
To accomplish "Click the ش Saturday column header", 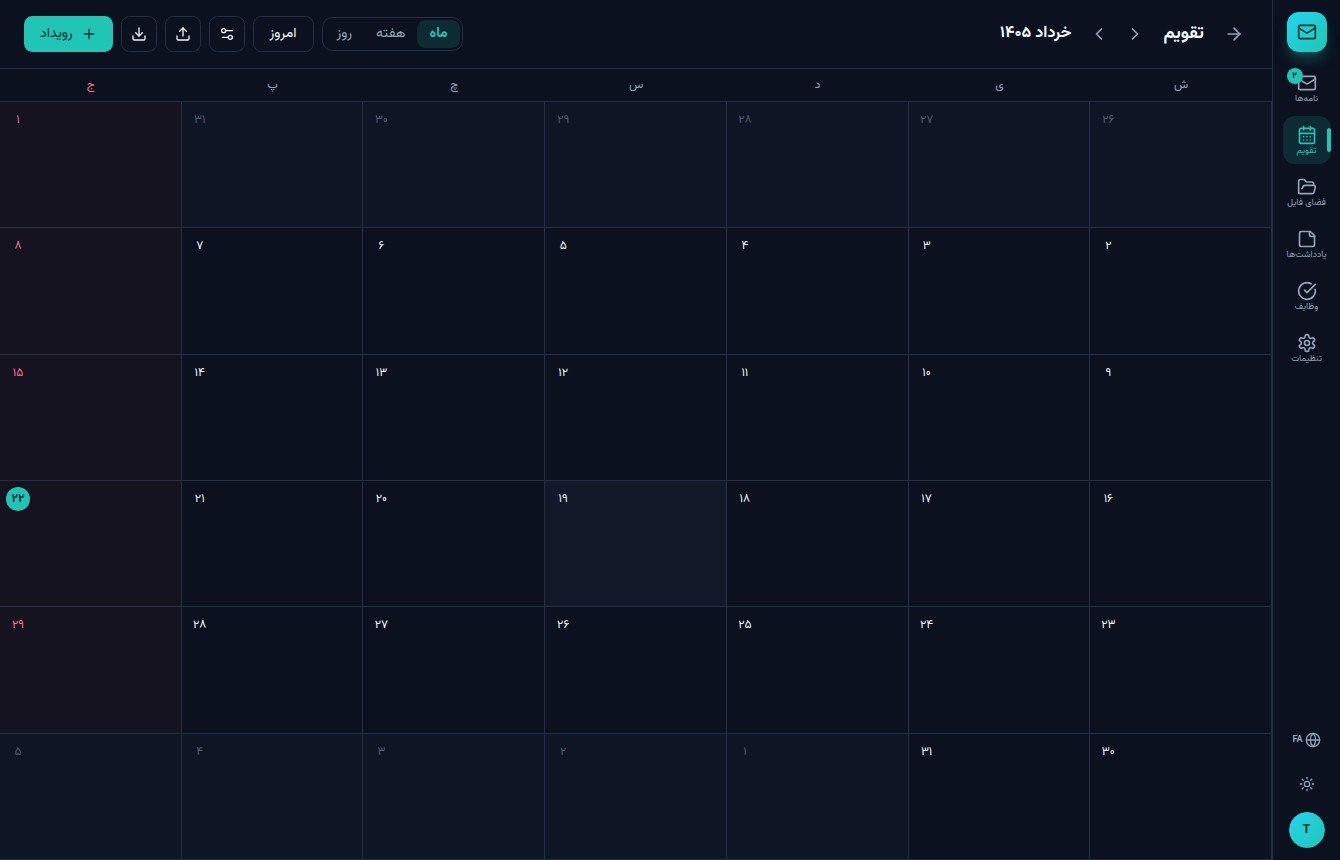I will click(x=1180, y=85).
